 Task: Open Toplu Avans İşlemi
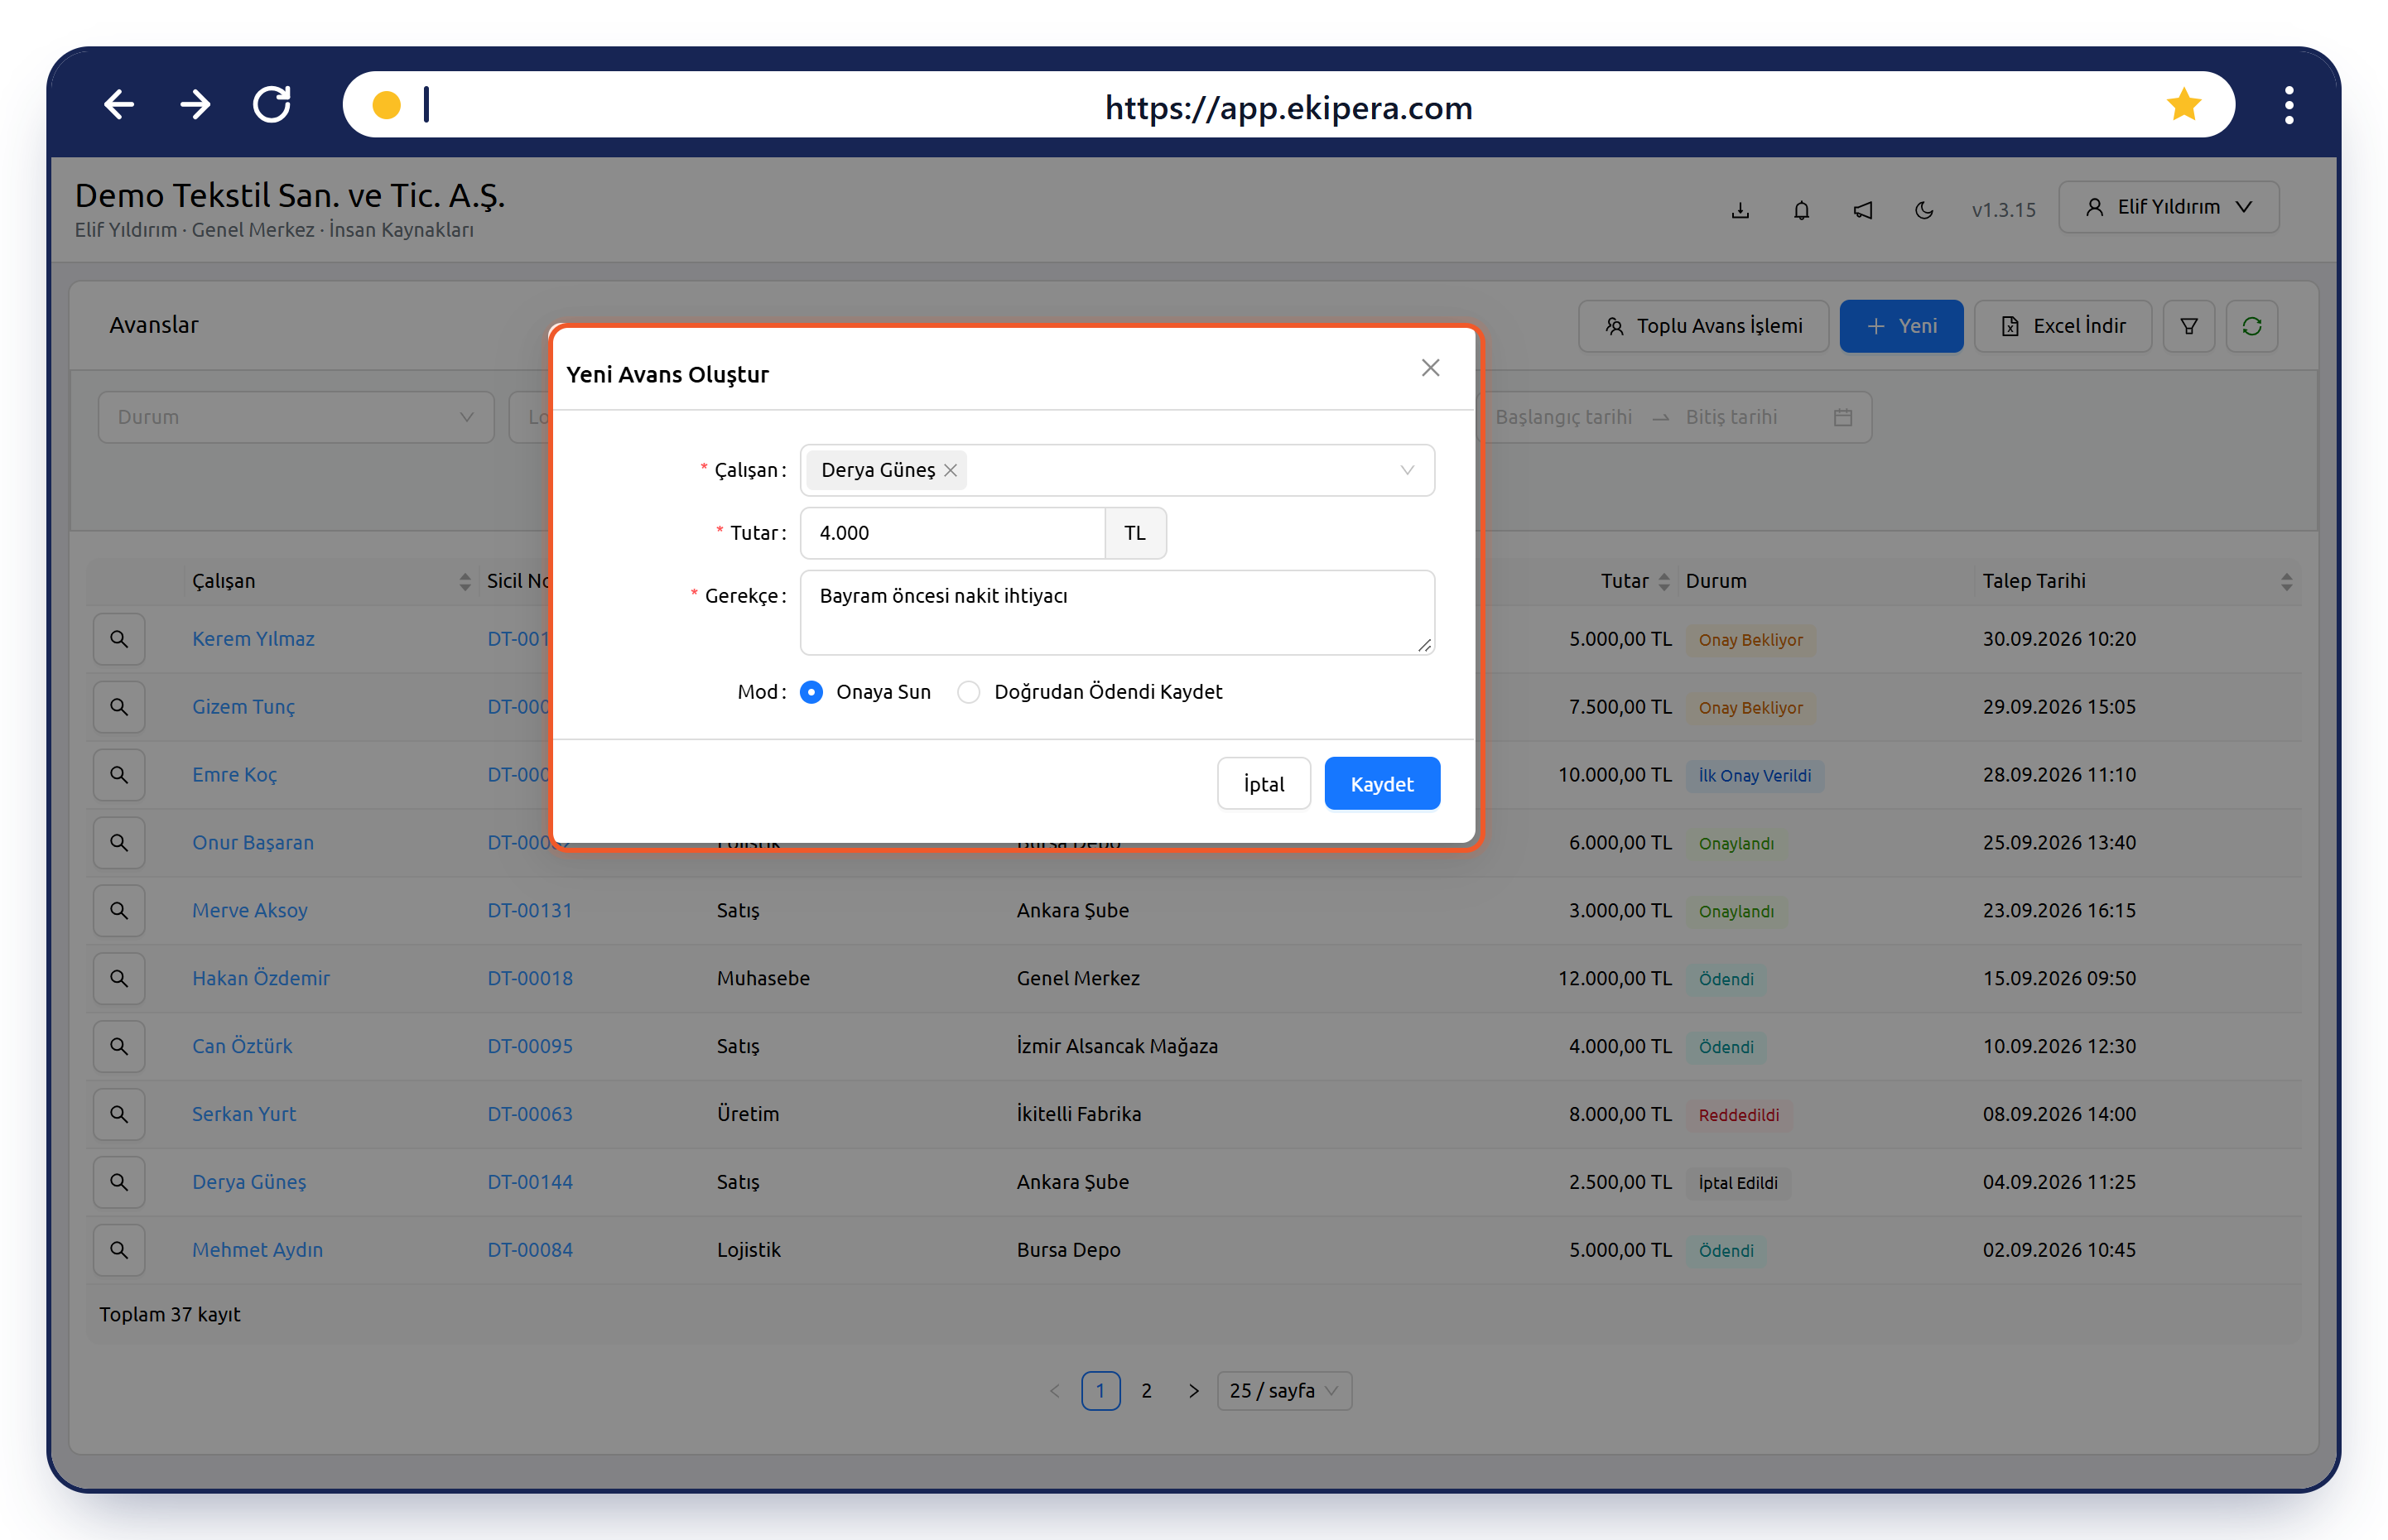pos(1703,326)
